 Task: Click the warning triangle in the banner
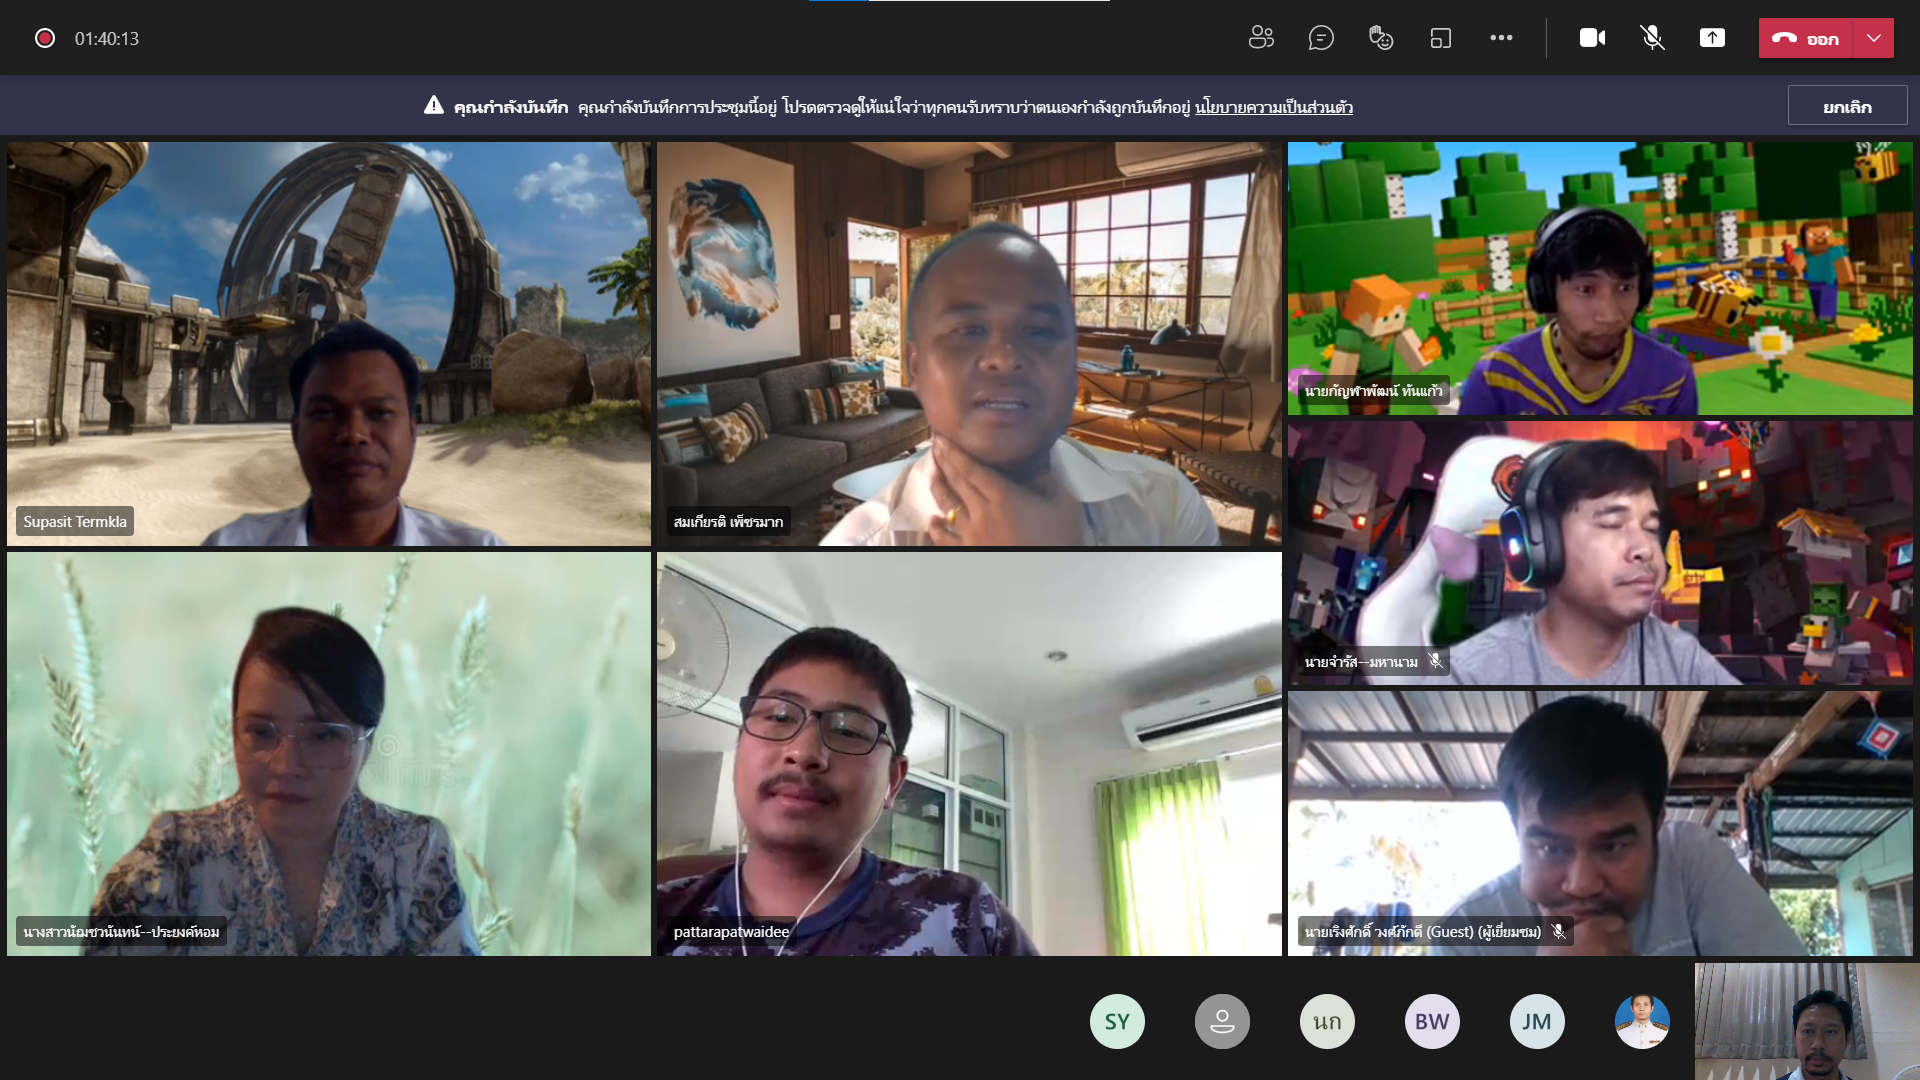[433, 105]
